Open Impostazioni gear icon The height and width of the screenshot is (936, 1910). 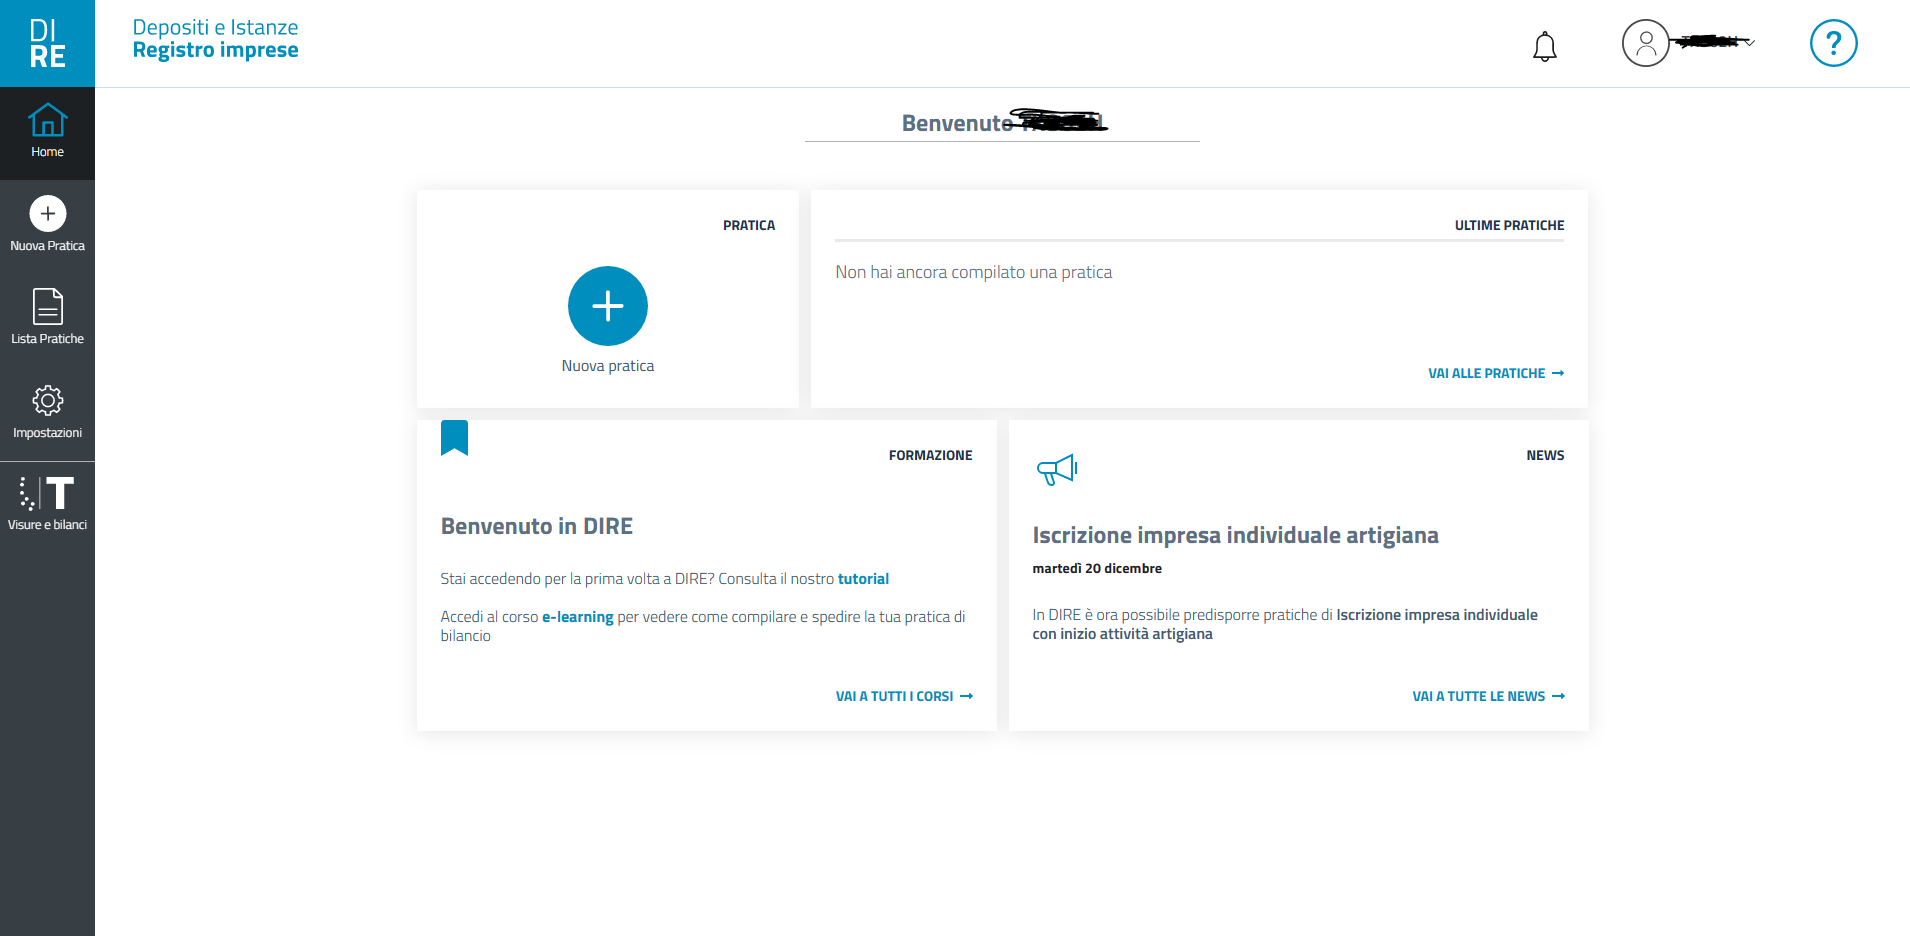tap(47, 401)
